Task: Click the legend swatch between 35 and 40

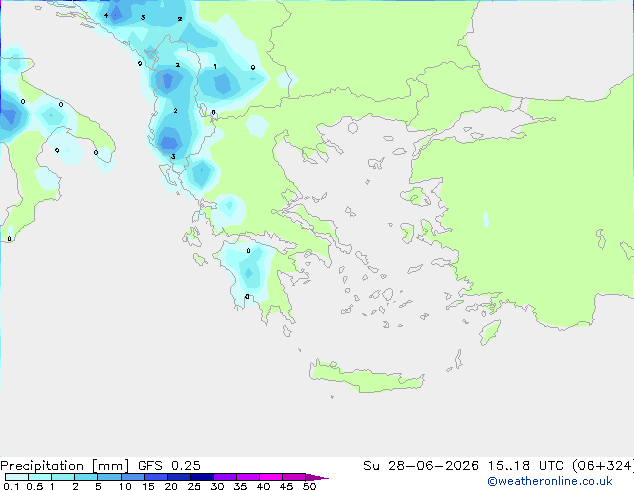Action: tap(248, 477)
